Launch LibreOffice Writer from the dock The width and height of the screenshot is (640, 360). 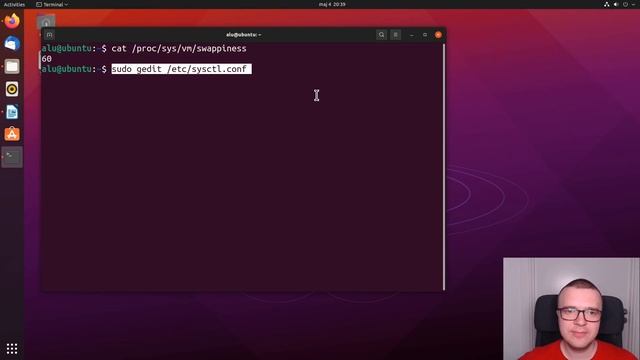[x=12, y=112]
